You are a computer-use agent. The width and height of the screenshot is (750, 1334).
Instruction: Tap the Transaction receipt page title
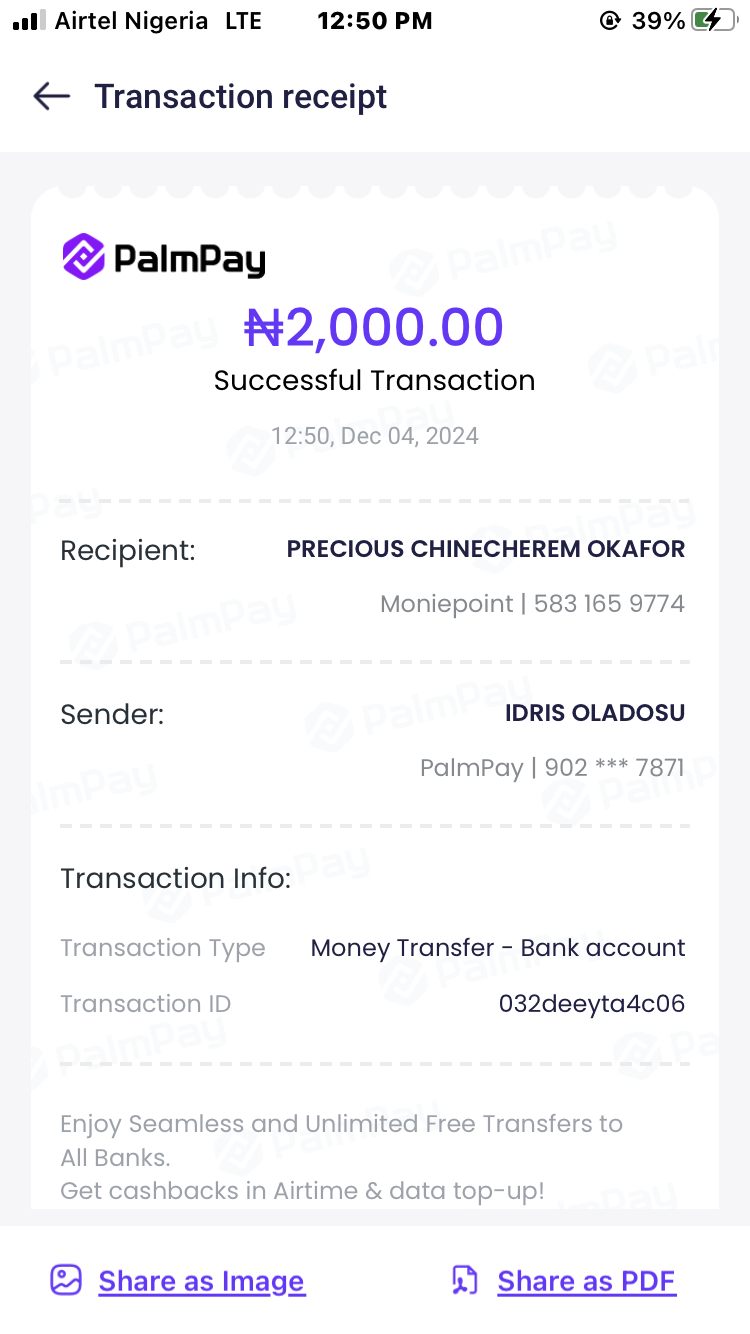[x=240, y=97]
